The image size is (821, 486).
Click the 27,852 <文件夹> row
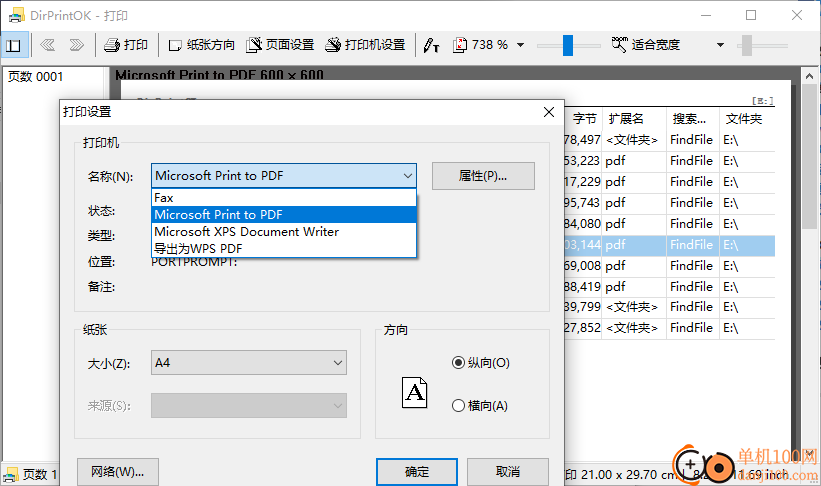pos(670,328)
